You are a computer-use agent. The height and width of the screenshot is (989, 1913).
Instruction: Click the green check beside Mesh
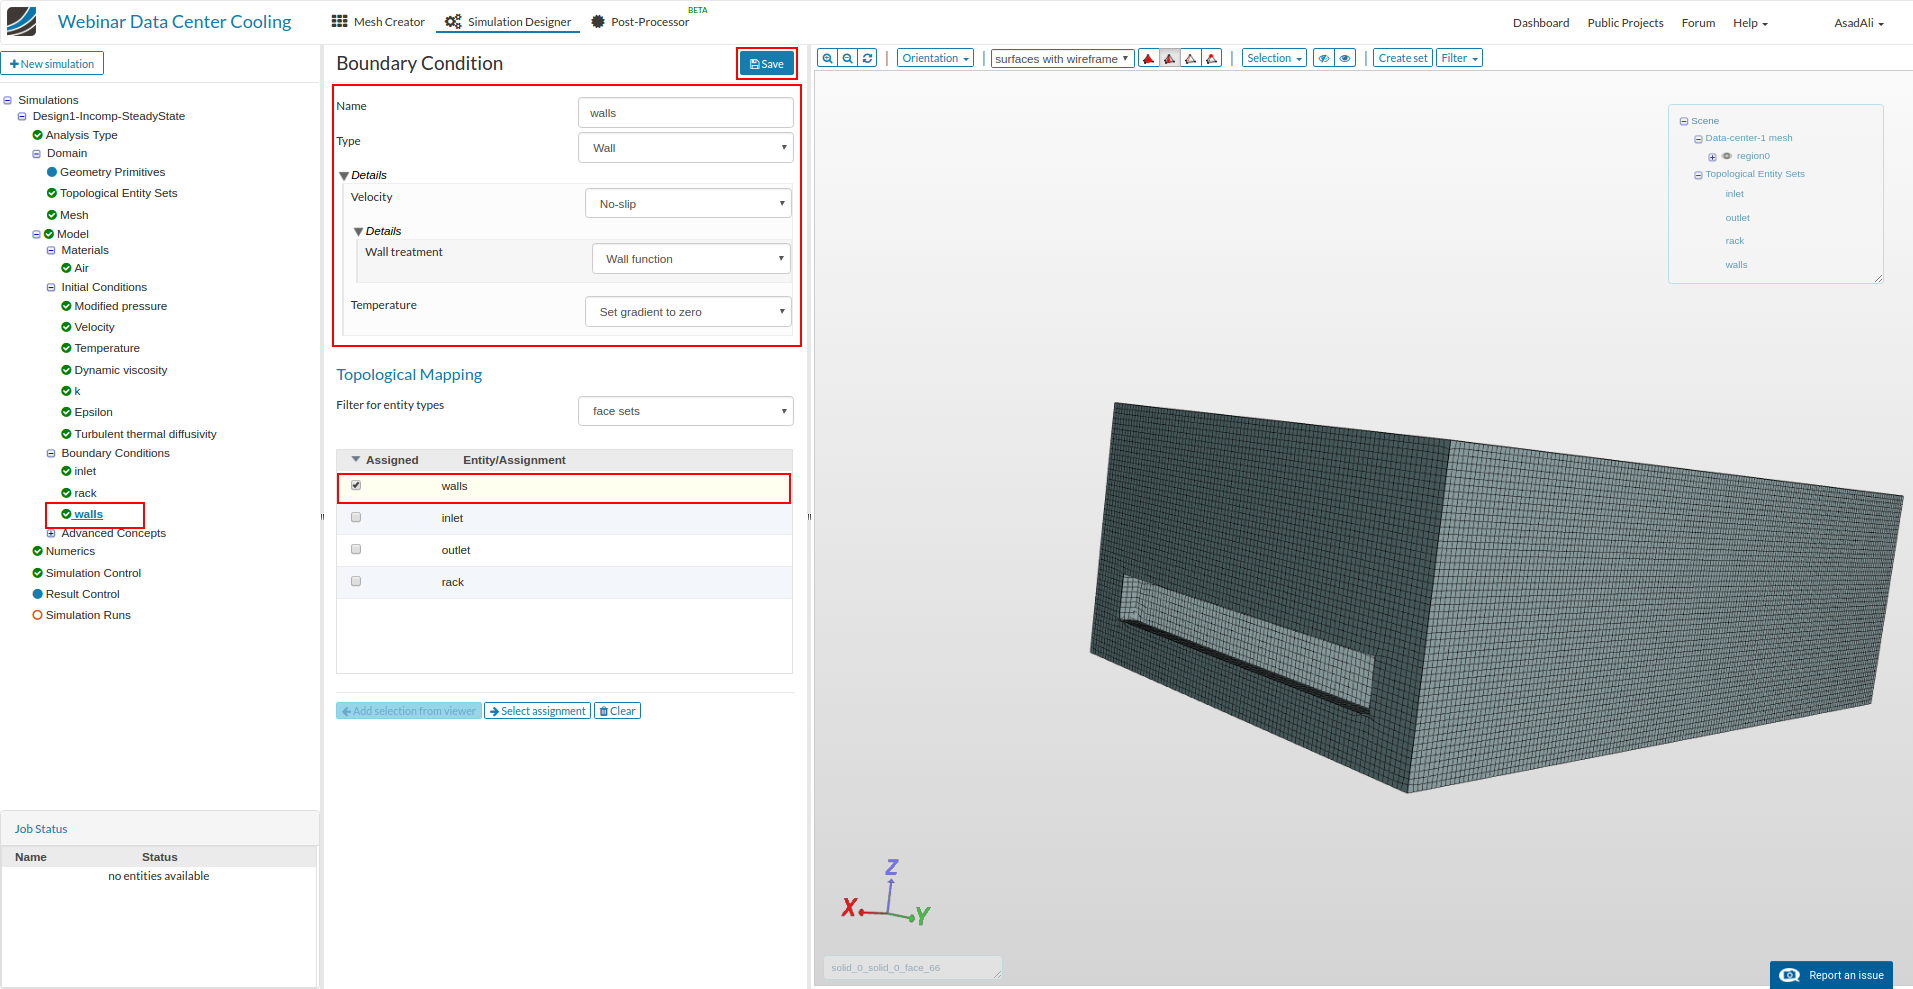pyautogui.click(x=52, y=215)
